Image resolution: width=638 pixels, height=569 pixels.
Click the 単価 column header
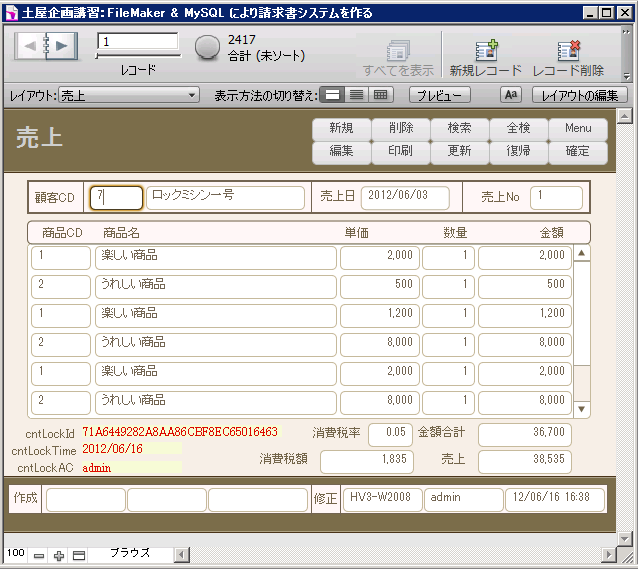[356, 233]
